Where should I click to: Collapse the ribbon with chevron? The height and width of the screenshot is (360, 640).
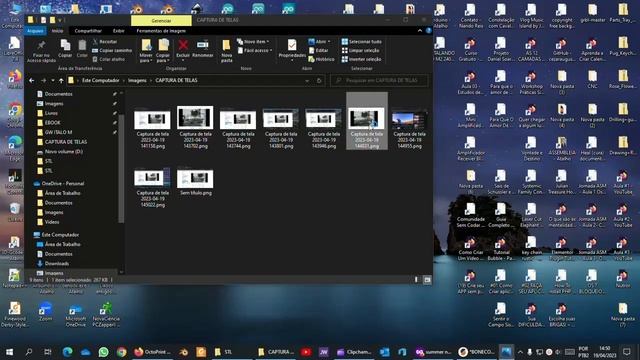point(420,31)
